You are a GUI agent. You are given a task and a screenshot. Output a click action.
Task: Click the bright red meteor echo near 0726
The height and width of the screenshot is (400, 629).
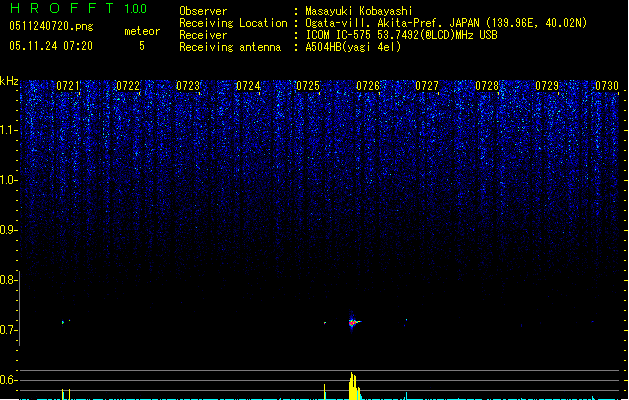point(353,322)
